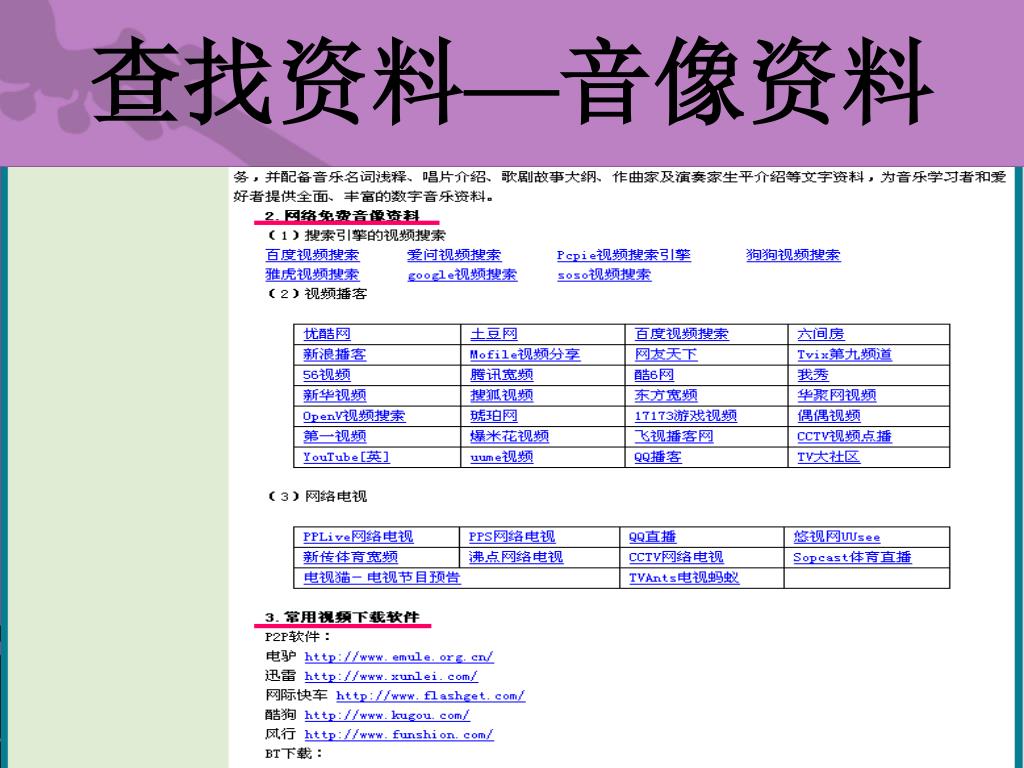Open the emule.org.cn URL for 电驴
Image resolution: width=1024 pixels, height=768 pixels.
tap(399, 657)
